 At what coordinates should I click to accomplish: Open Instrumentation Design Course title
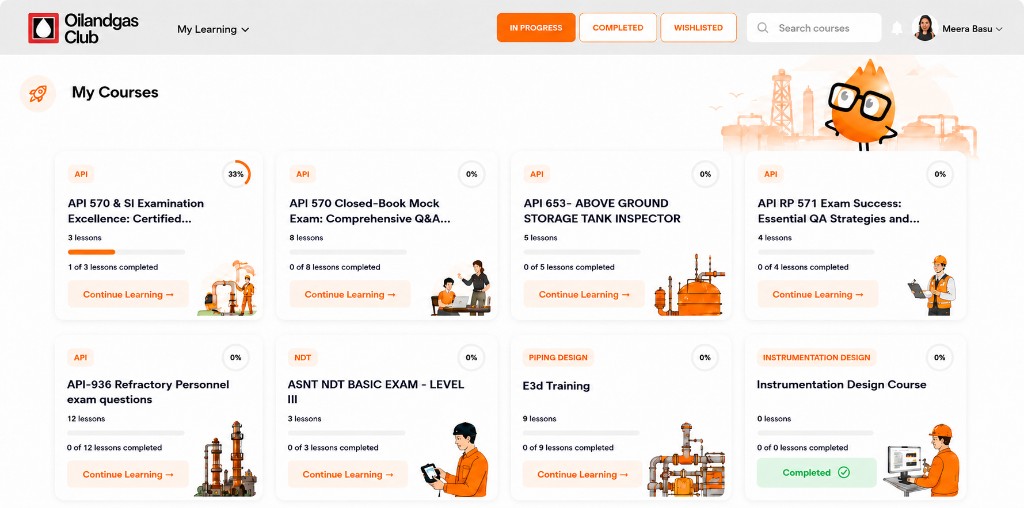click(841, 385)
